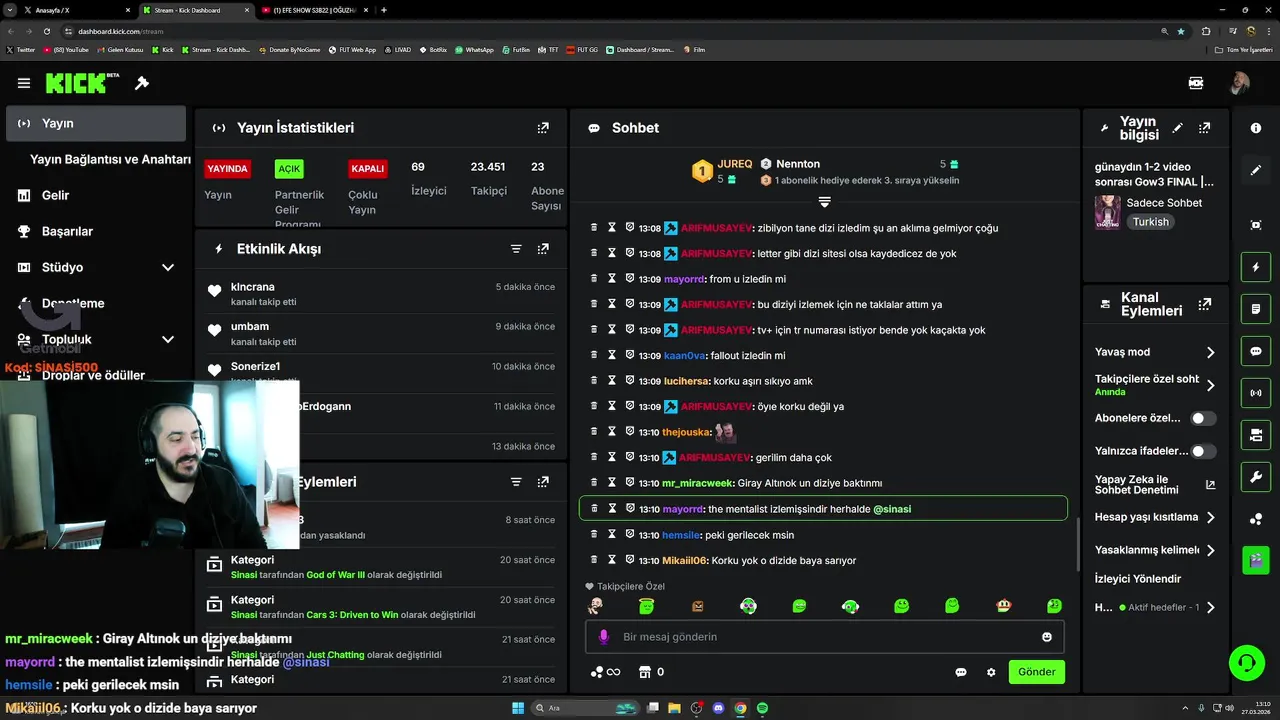Open Yapay Zeka ile Sohbet Denetimi link

pyautogui.click(x=1155, y=485)
